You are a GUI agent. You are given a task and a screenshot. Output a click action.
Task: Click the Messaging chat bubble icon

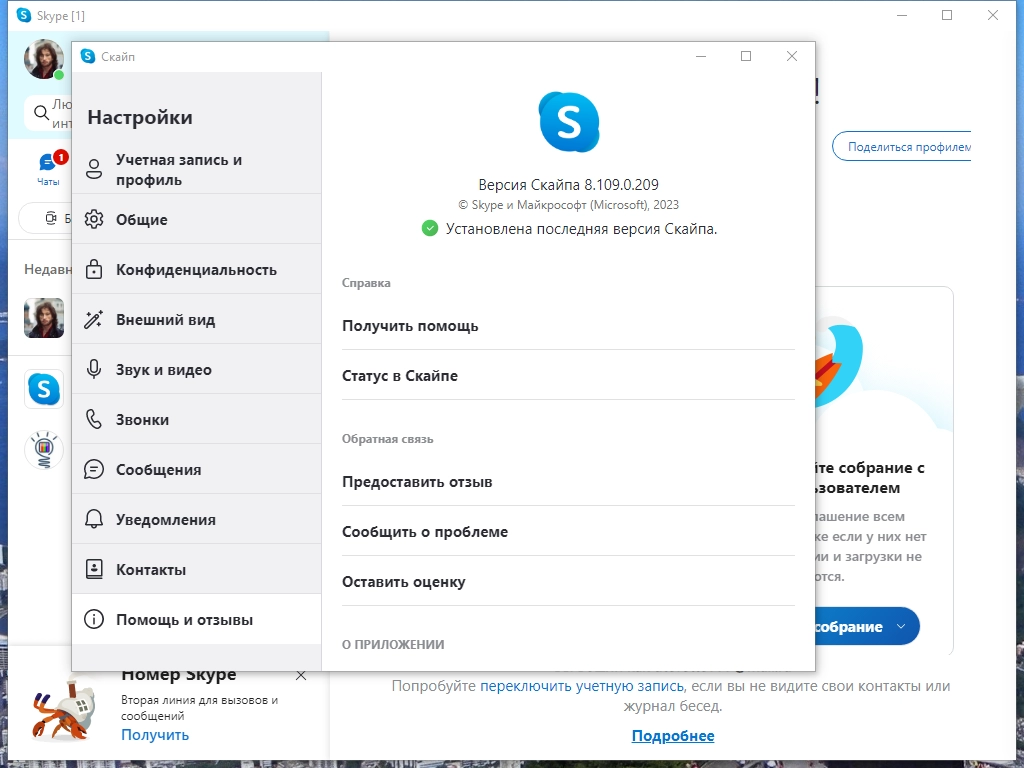tap(94, 469)
